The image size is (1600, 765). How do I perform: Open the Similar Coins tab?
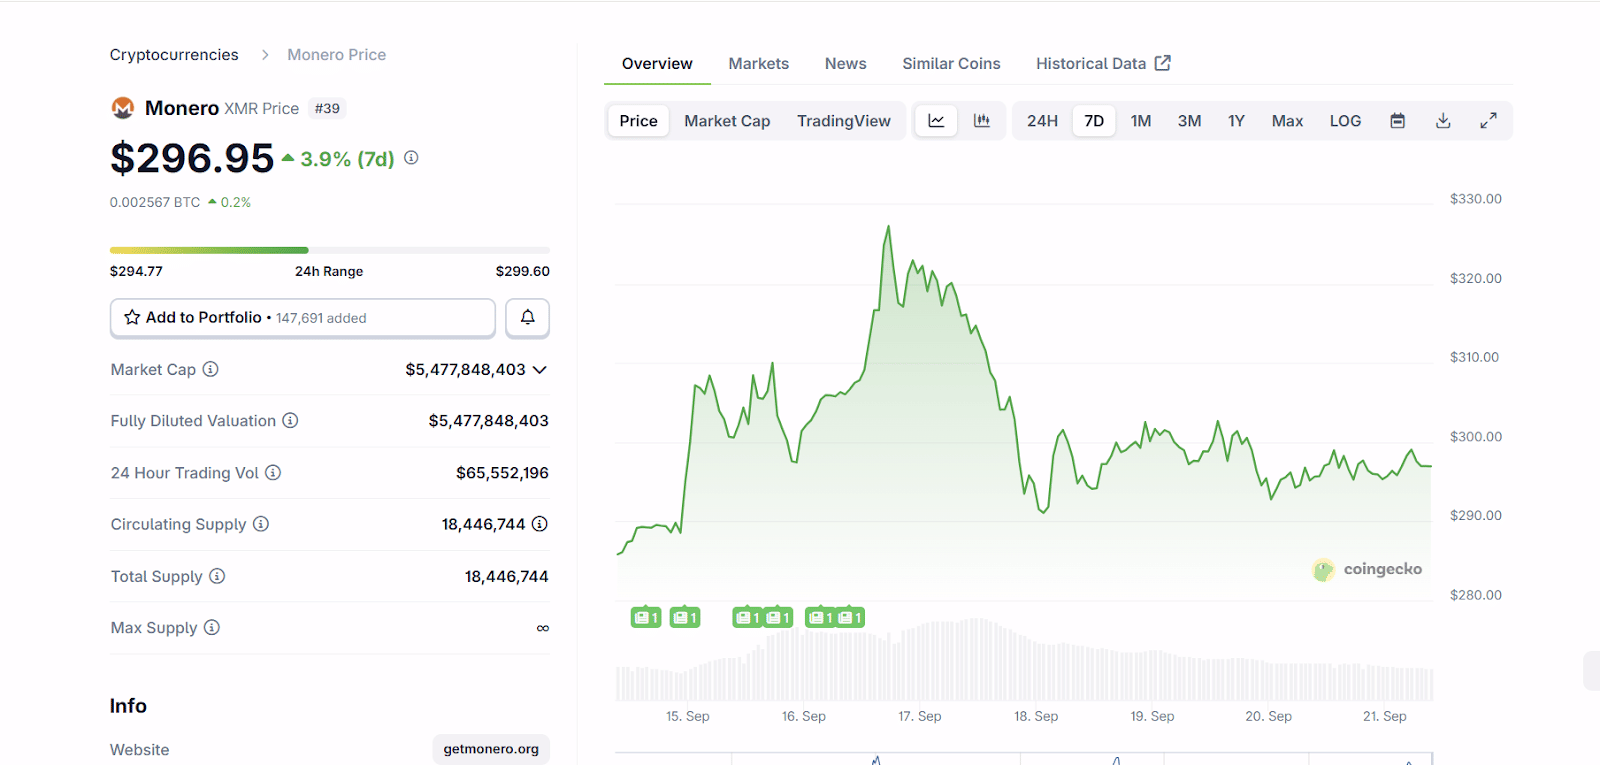(x=951, y=64)
